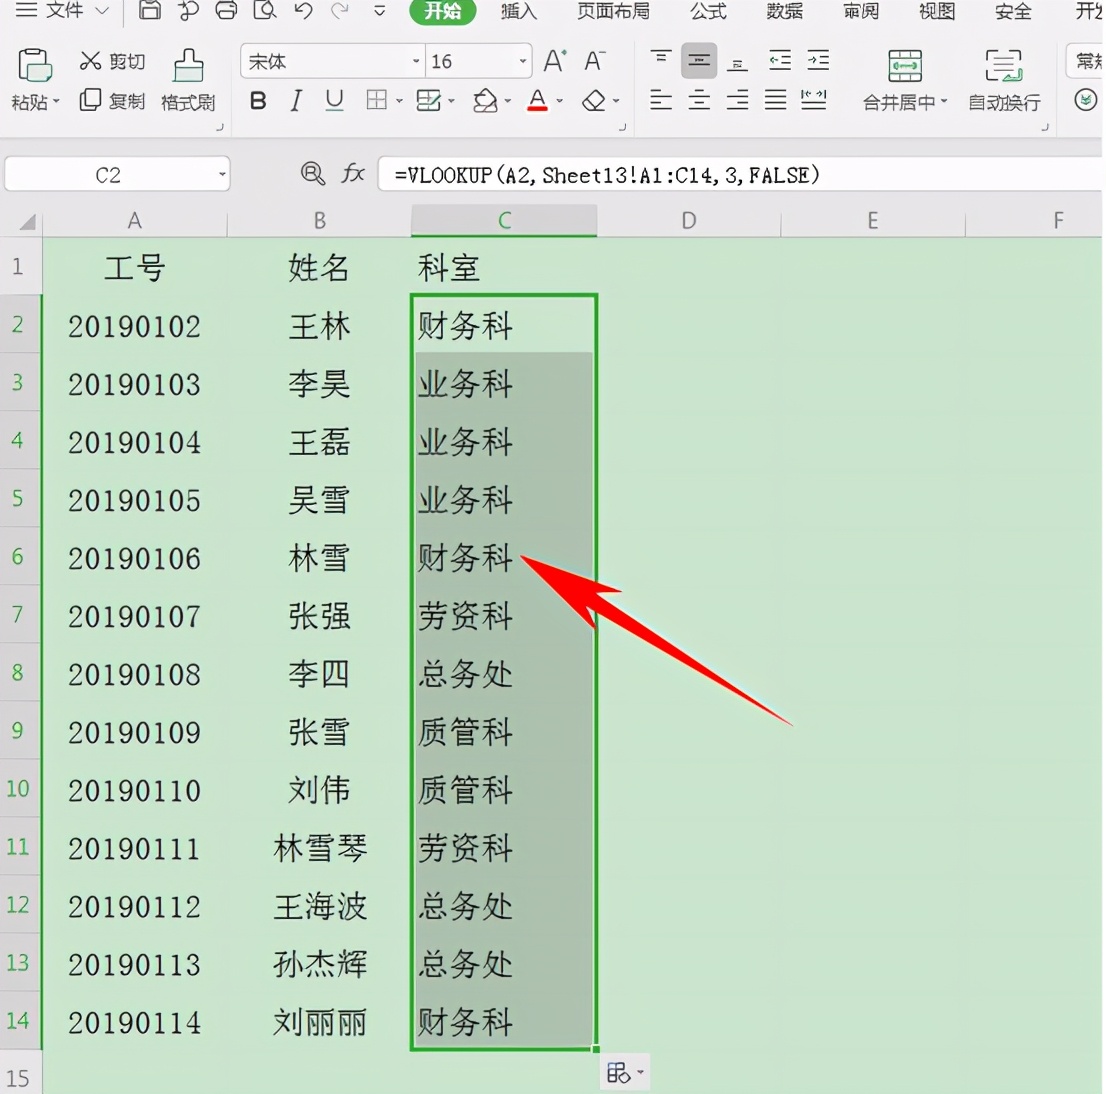Open the Formulas (公式) tab
This screenshot has width=1106, height=1094.
click(x=708, y=11)
